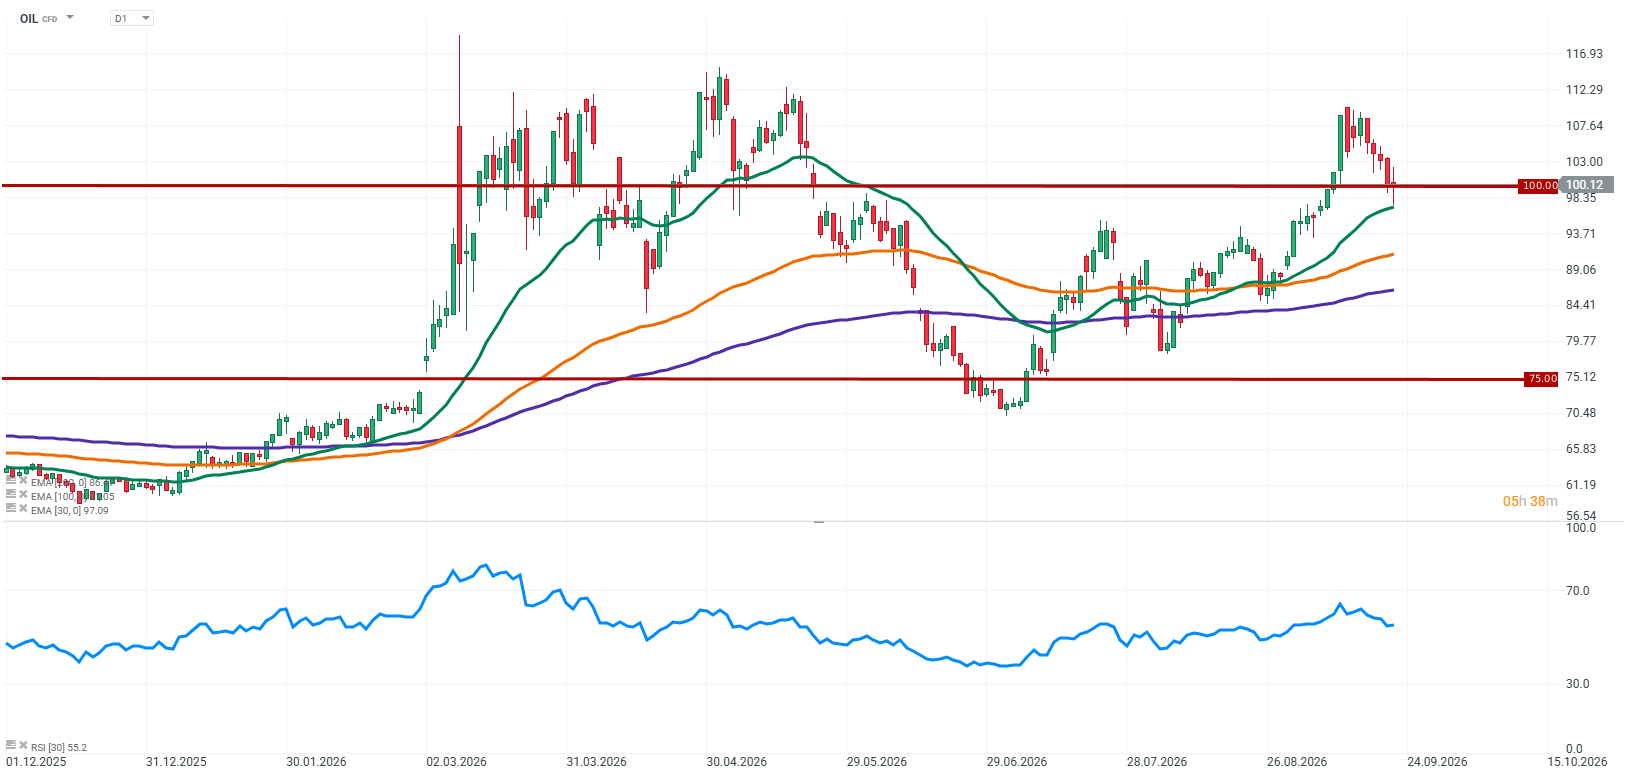
Task: Select the 75.00 horizontal line label
Action: 1542,378
